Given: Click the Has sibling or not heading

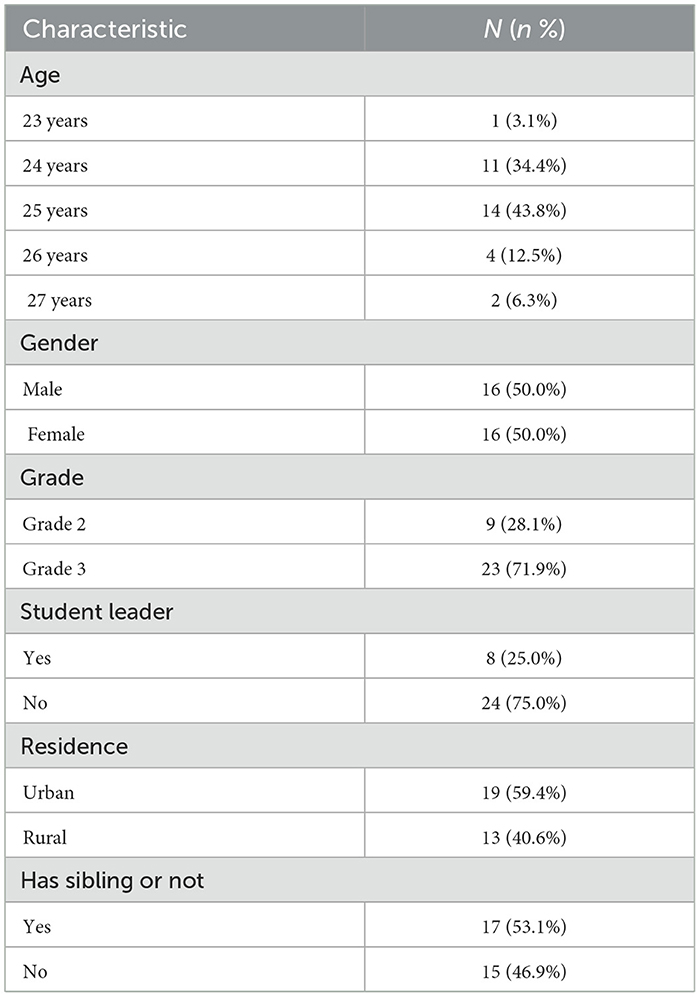Looking at the screenshot, I should pyautogui.click(x=113, y=880).
